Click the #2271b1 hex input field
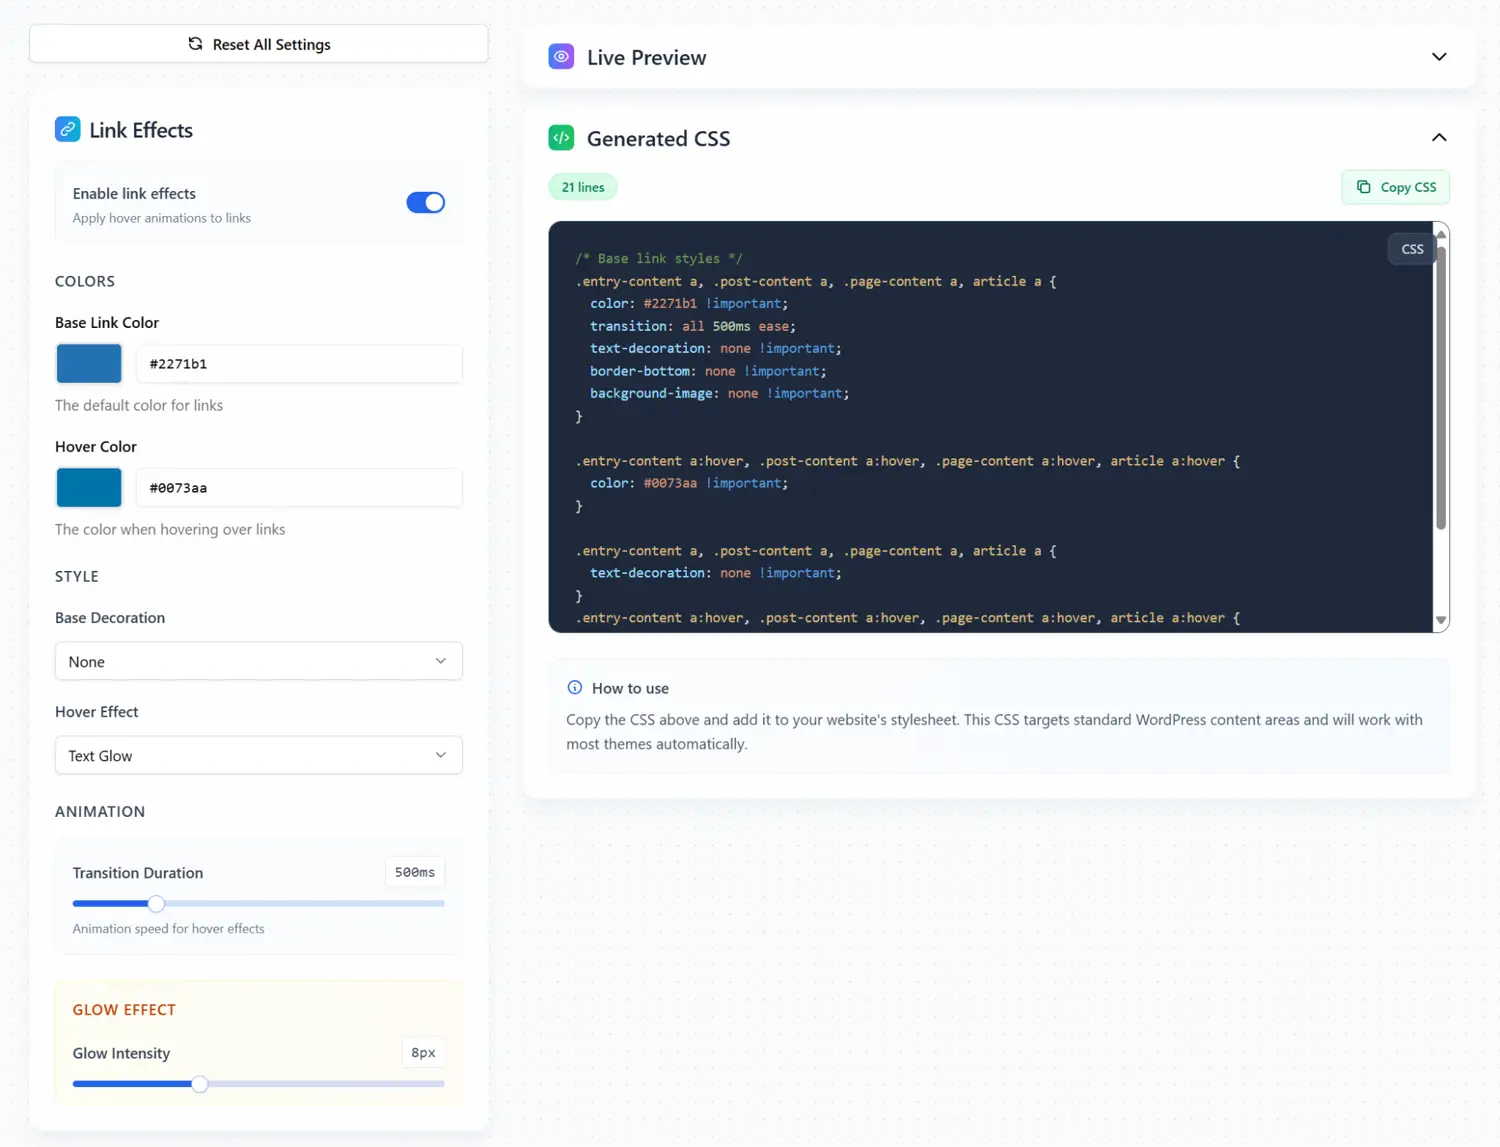This screenshot has height=1147, width=1500. pos(299,364)
